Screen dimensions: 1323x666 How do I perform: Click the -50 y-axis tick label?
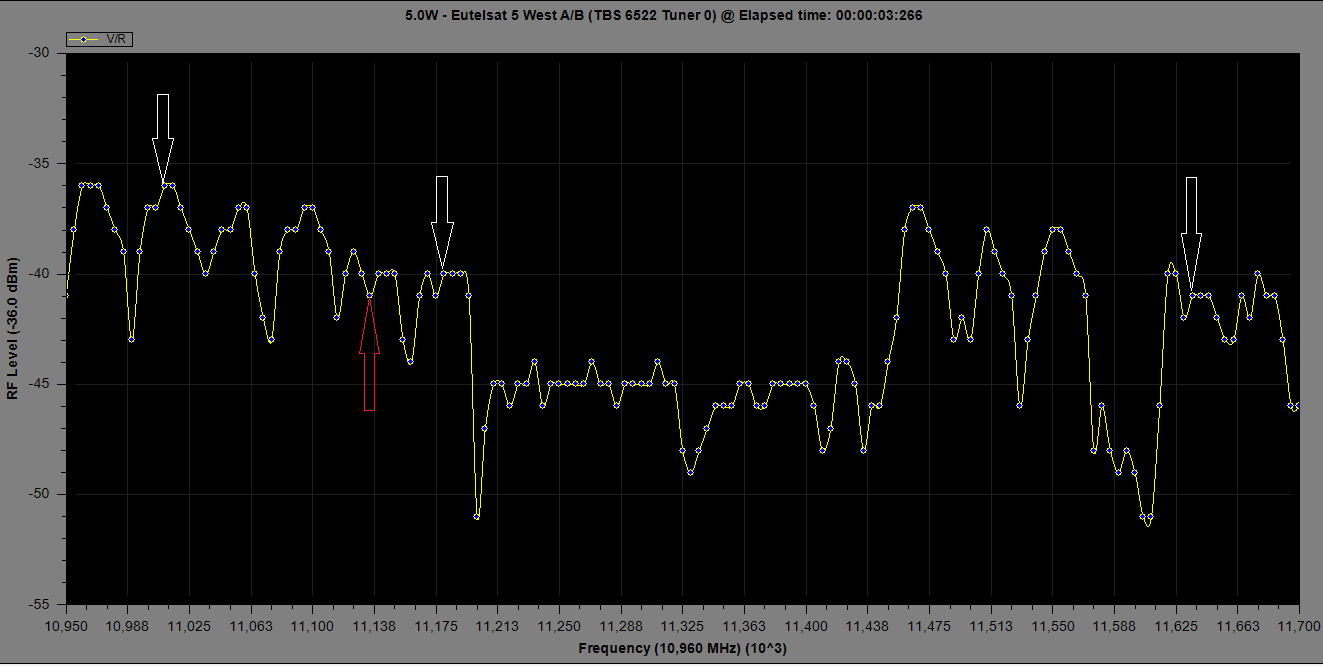click(41, 494)
